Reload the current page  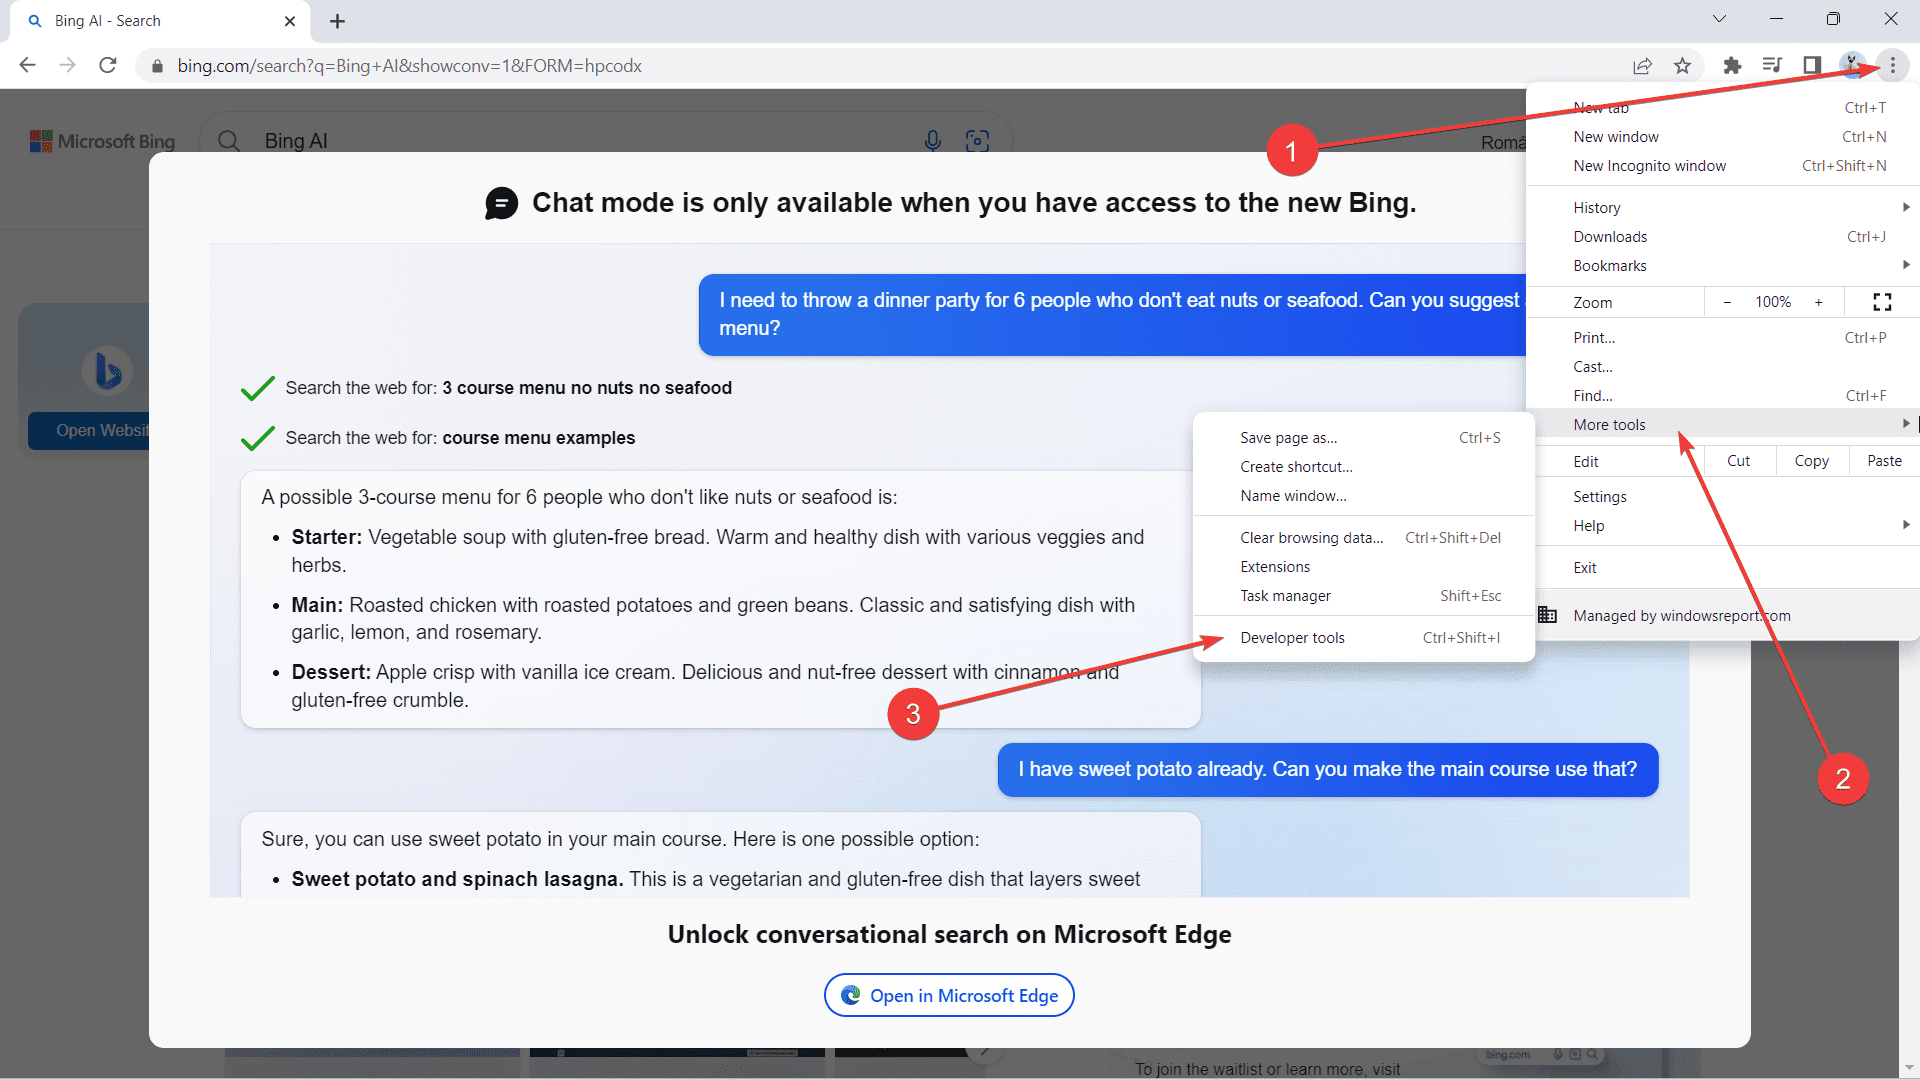[x=108, y=65]
